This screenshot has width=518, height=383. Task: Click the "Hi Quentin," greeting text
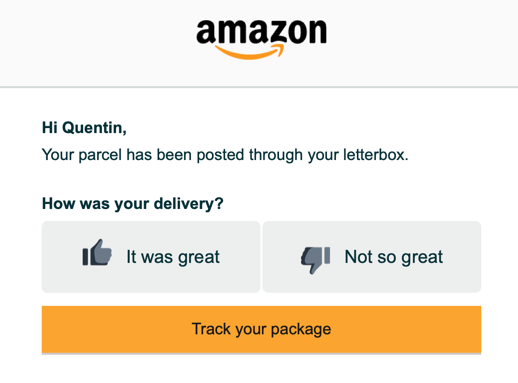pyautogui.click(x=84, y=128)
